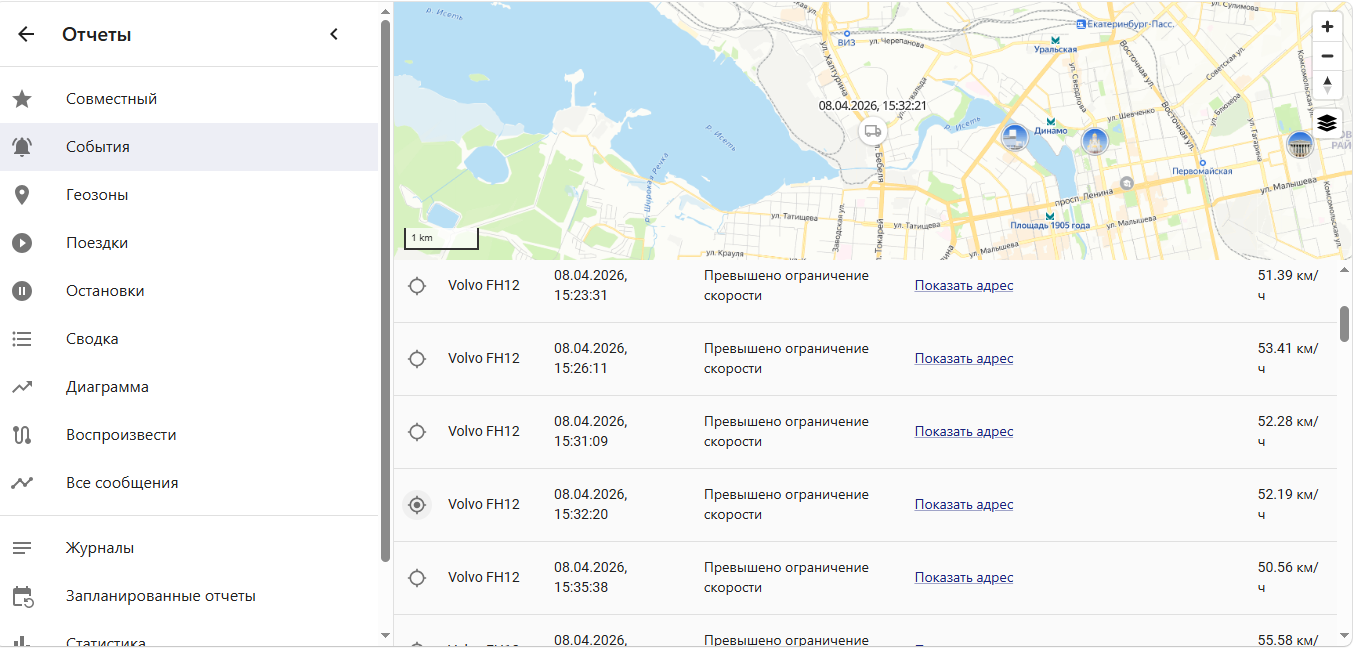Viewport: 1354px width, 649px height.
Task: Open Диаграмма in the sidebar
Action: click(190, 387)
